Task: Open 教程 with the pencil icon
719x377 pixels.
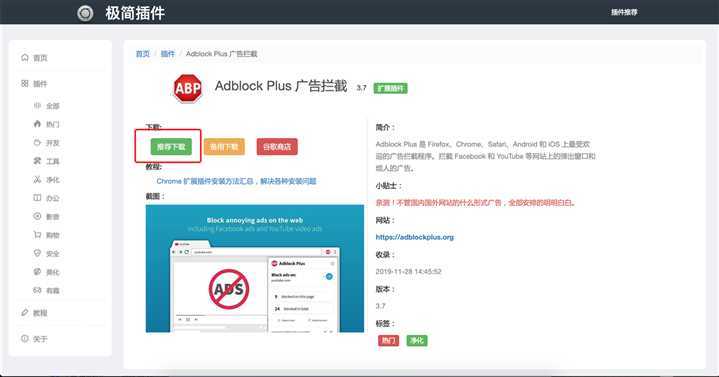Action: click(x=25, y=312)
